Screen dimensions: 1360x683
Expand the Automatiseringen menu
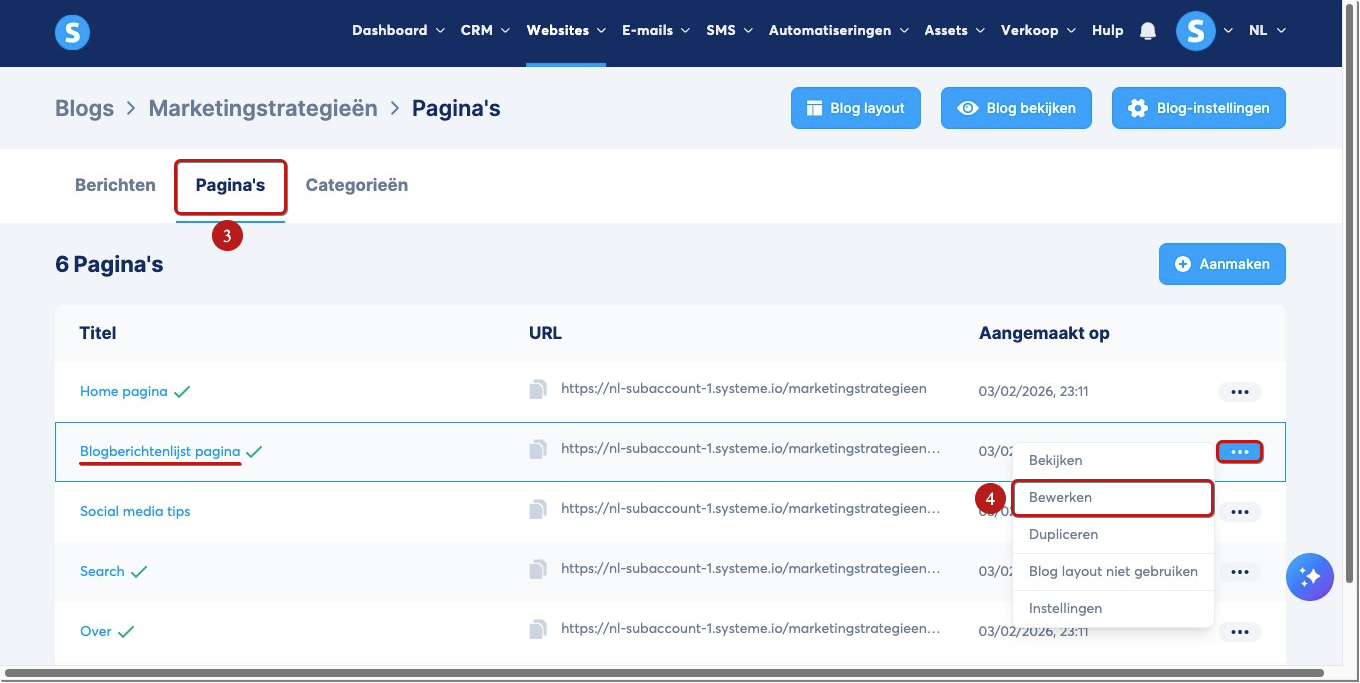click(x=838, y=30)
